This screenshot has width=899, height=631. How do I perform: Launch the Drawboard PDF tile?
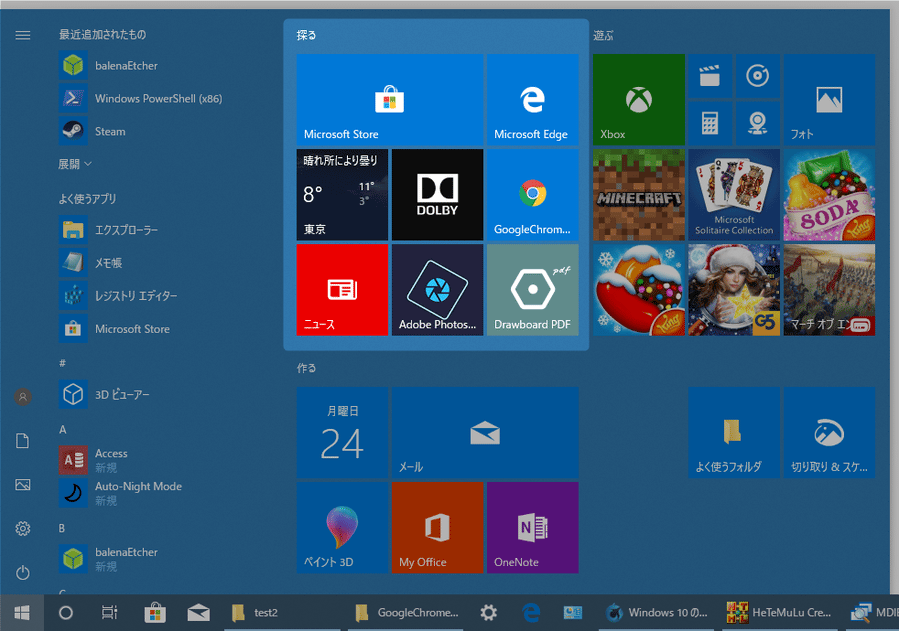[533, 290]
